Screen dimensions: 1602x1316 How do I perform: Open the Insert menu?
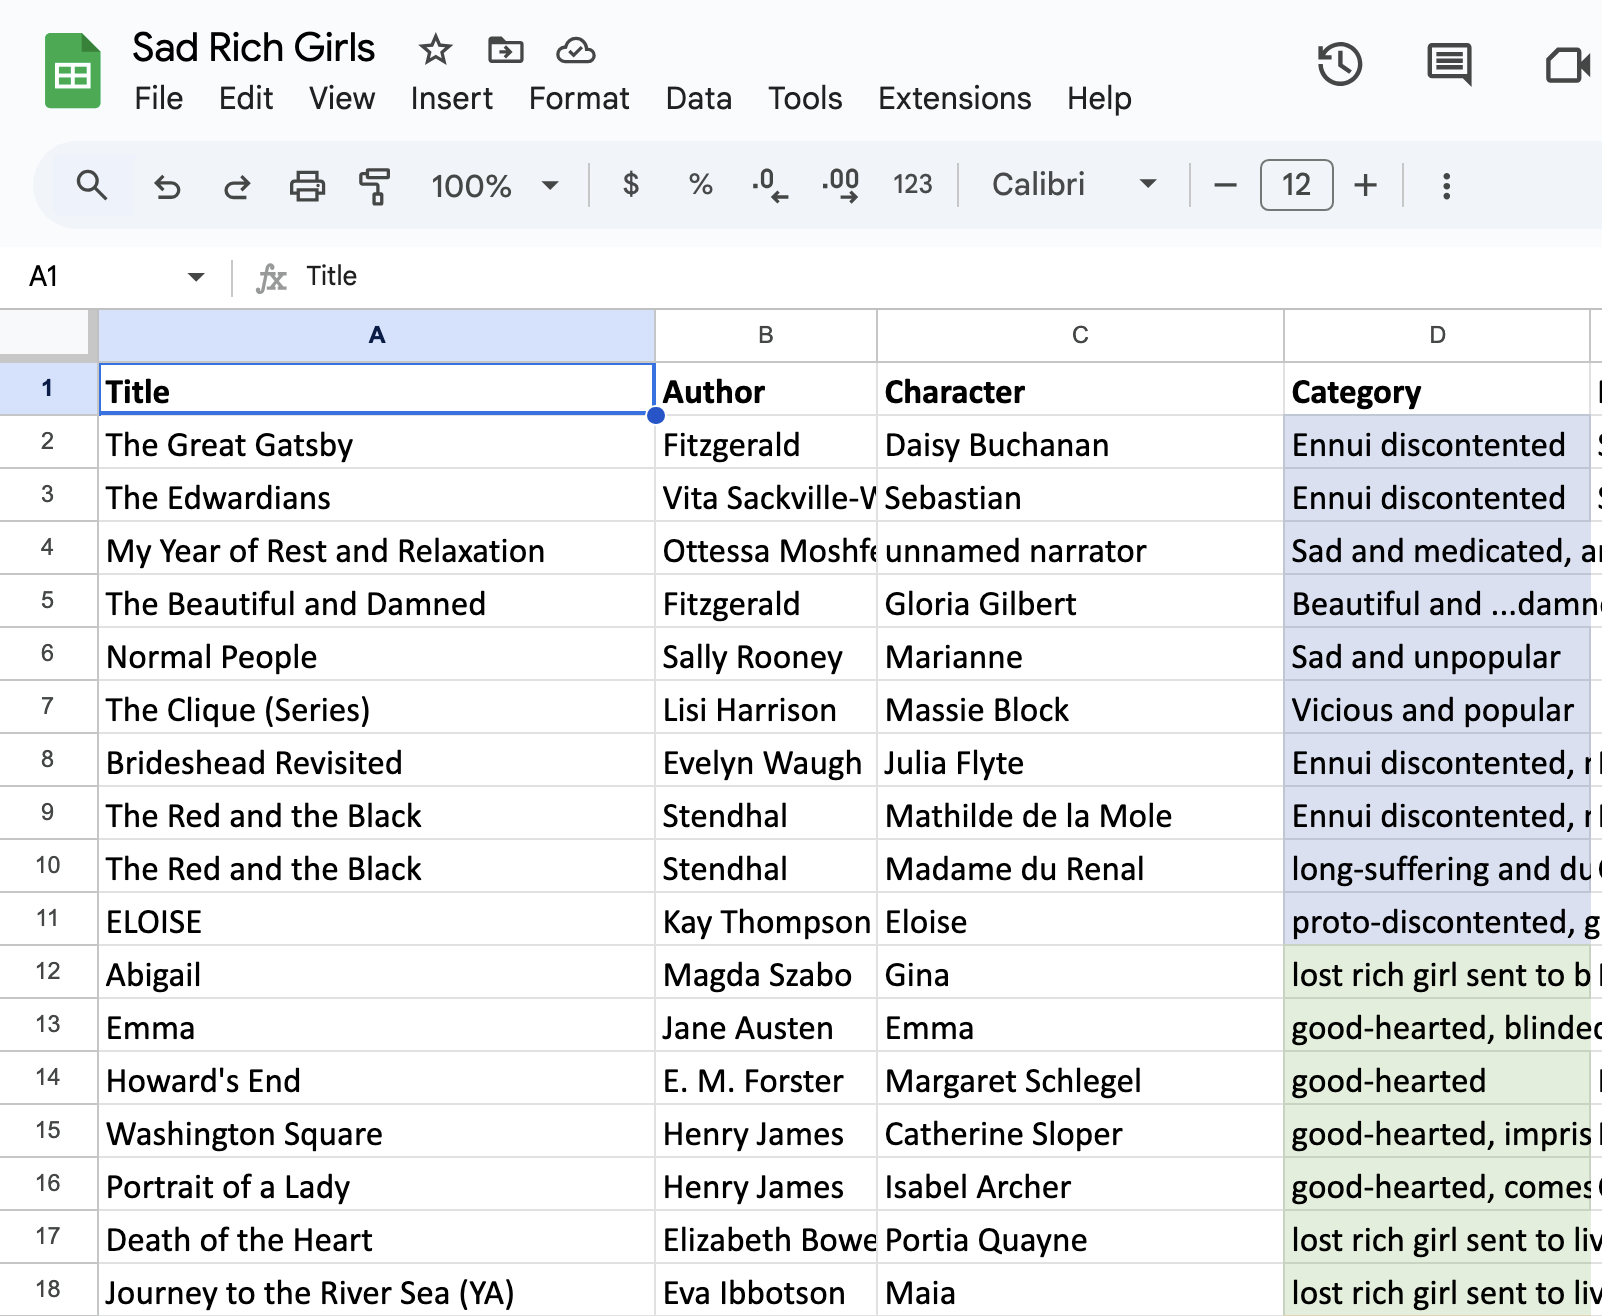[452, 98]
